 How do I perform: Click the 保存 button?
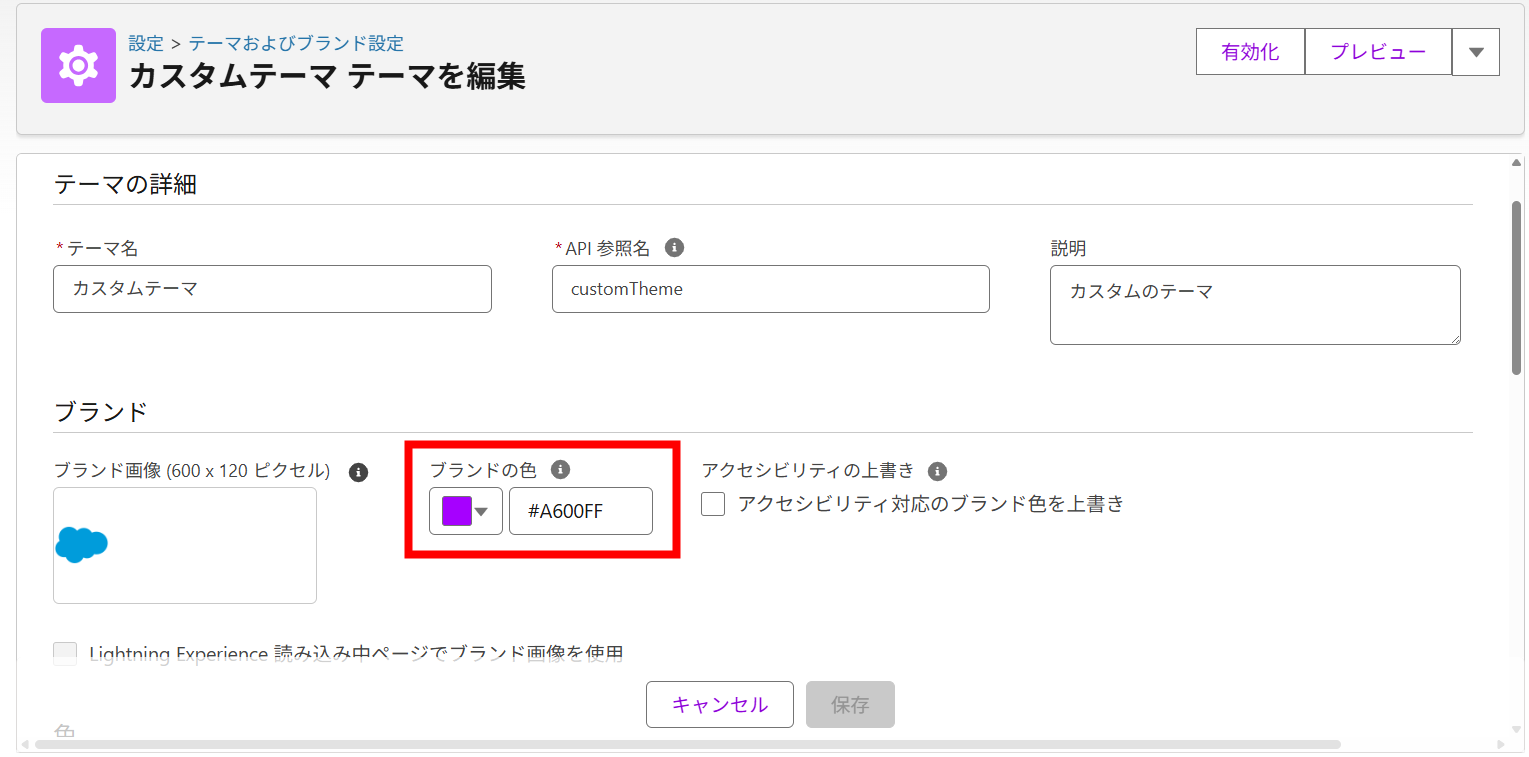coord(850,704)
